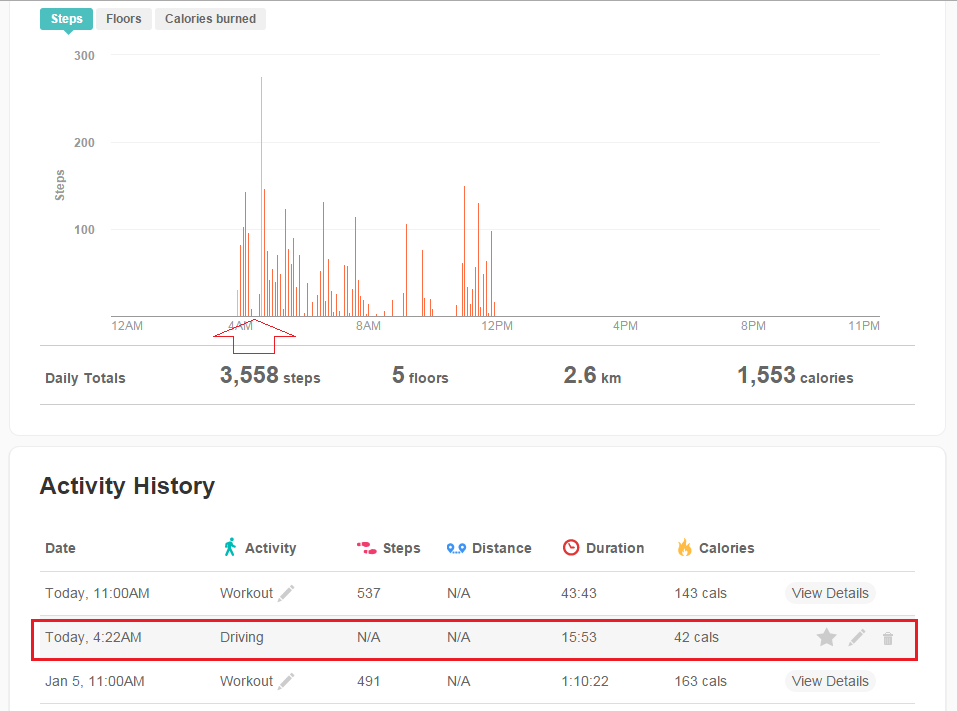
Task: Open View Details for today's 11:00AM Workout
Action: point(830,593)
